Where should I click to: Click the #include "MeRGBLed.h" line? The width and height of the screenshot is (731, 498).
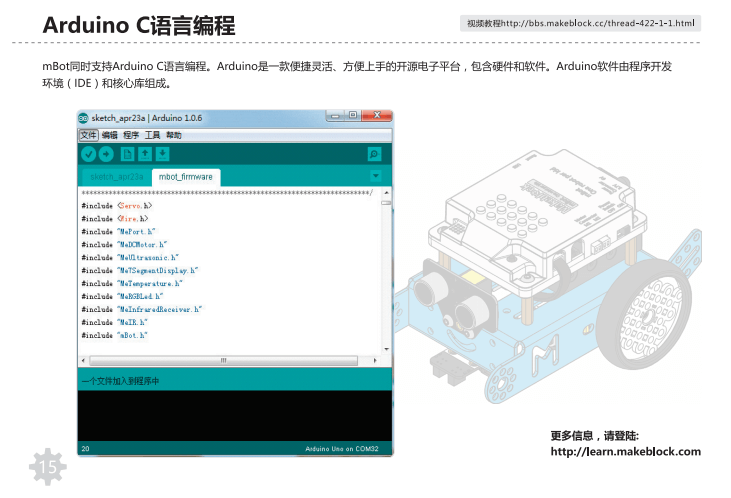point(123,297)
